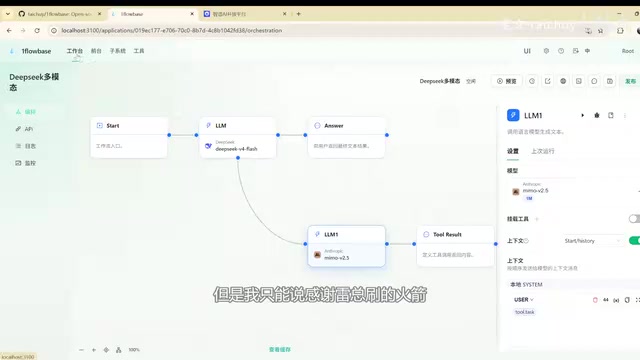Toggle the 挂载工具 mount tools switch

(x=634, y=219)
